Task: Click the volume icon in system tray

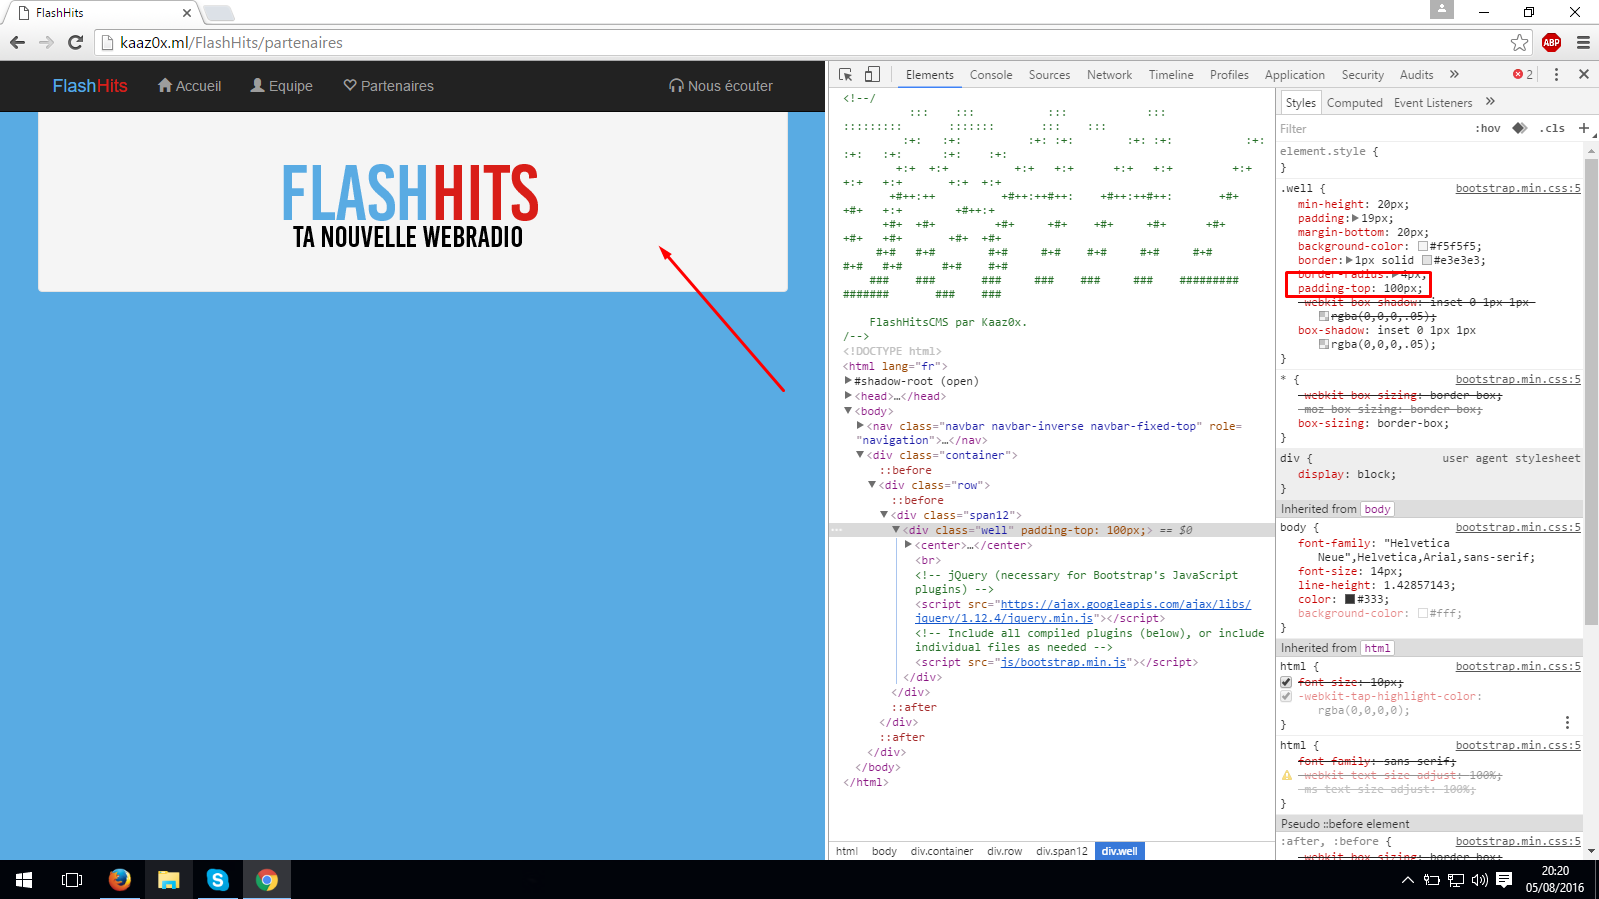Action: (x=1480, y=880)
